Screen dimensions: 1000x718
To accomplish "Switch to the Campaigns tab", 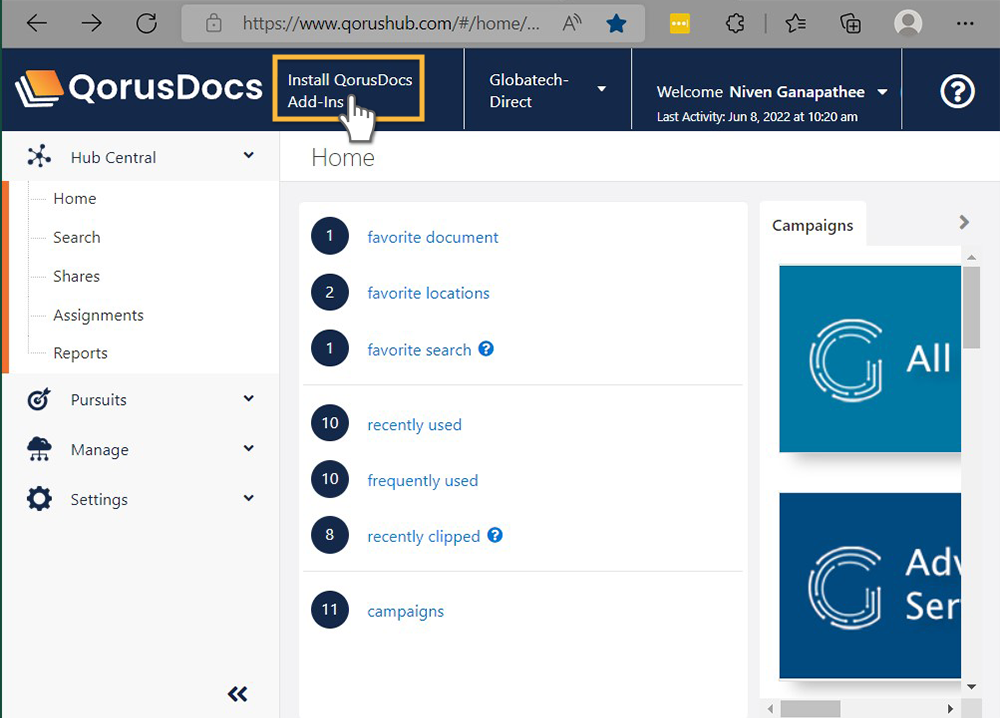I will point(812,225).
